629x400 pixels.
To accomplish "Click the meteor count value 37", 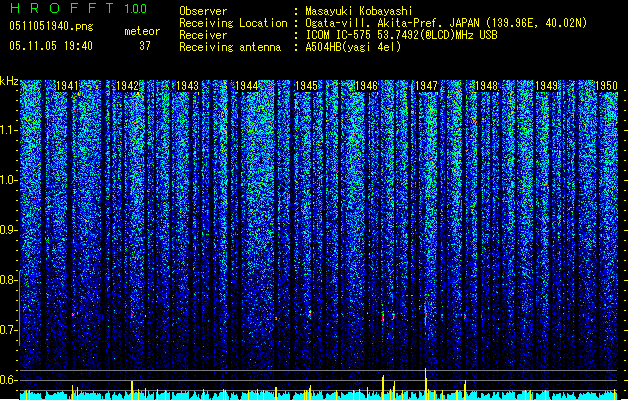I will point(144,46).
